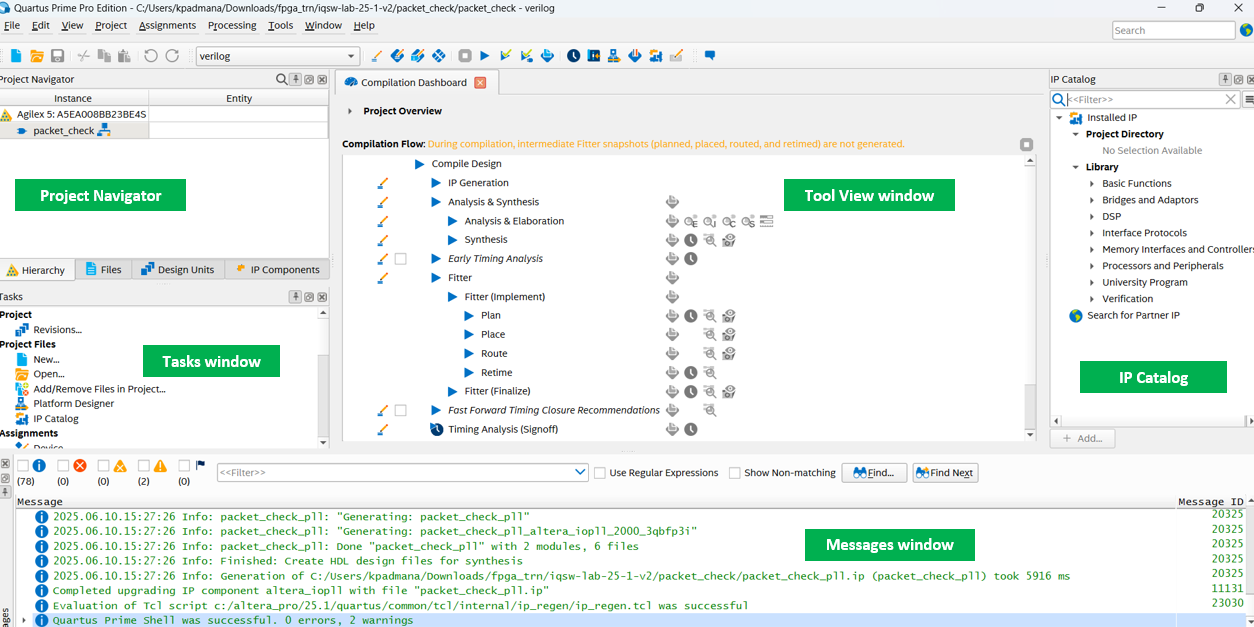Expand the Interface Protocols category
This screenshot has height=627, width=1254.
[1092, 233]
